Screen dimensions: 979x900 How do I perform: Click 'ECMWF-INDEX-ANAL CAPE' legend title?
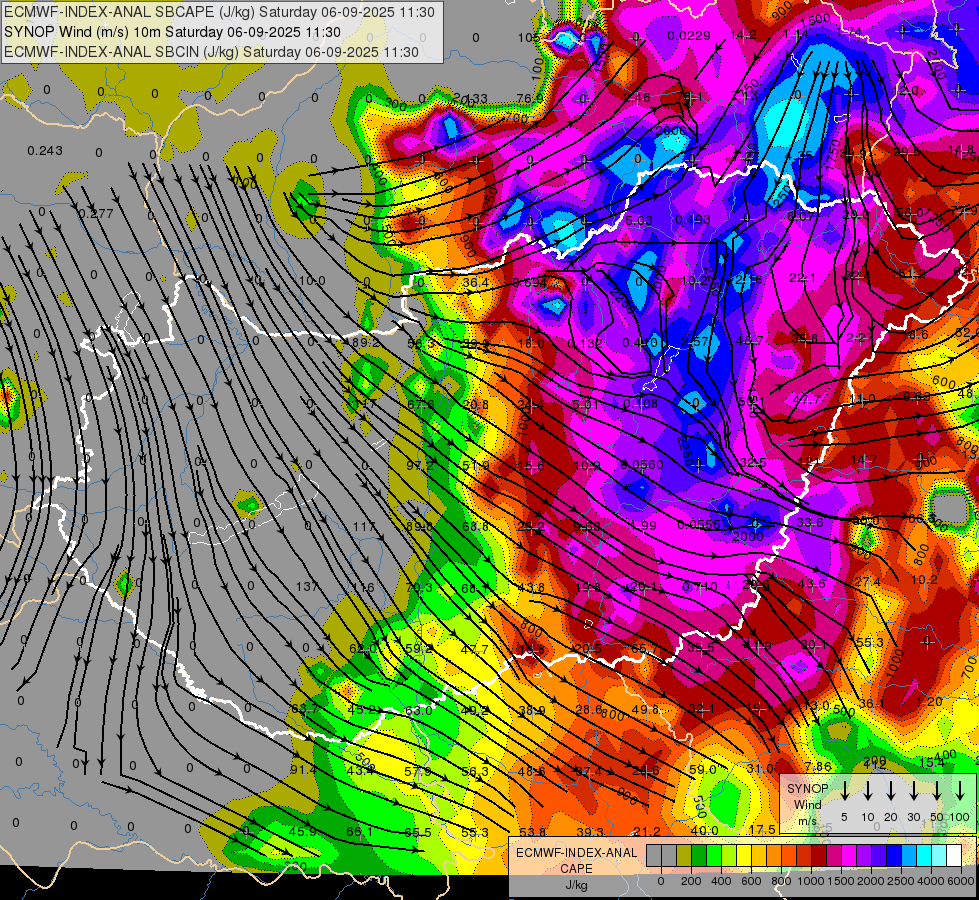577,860
